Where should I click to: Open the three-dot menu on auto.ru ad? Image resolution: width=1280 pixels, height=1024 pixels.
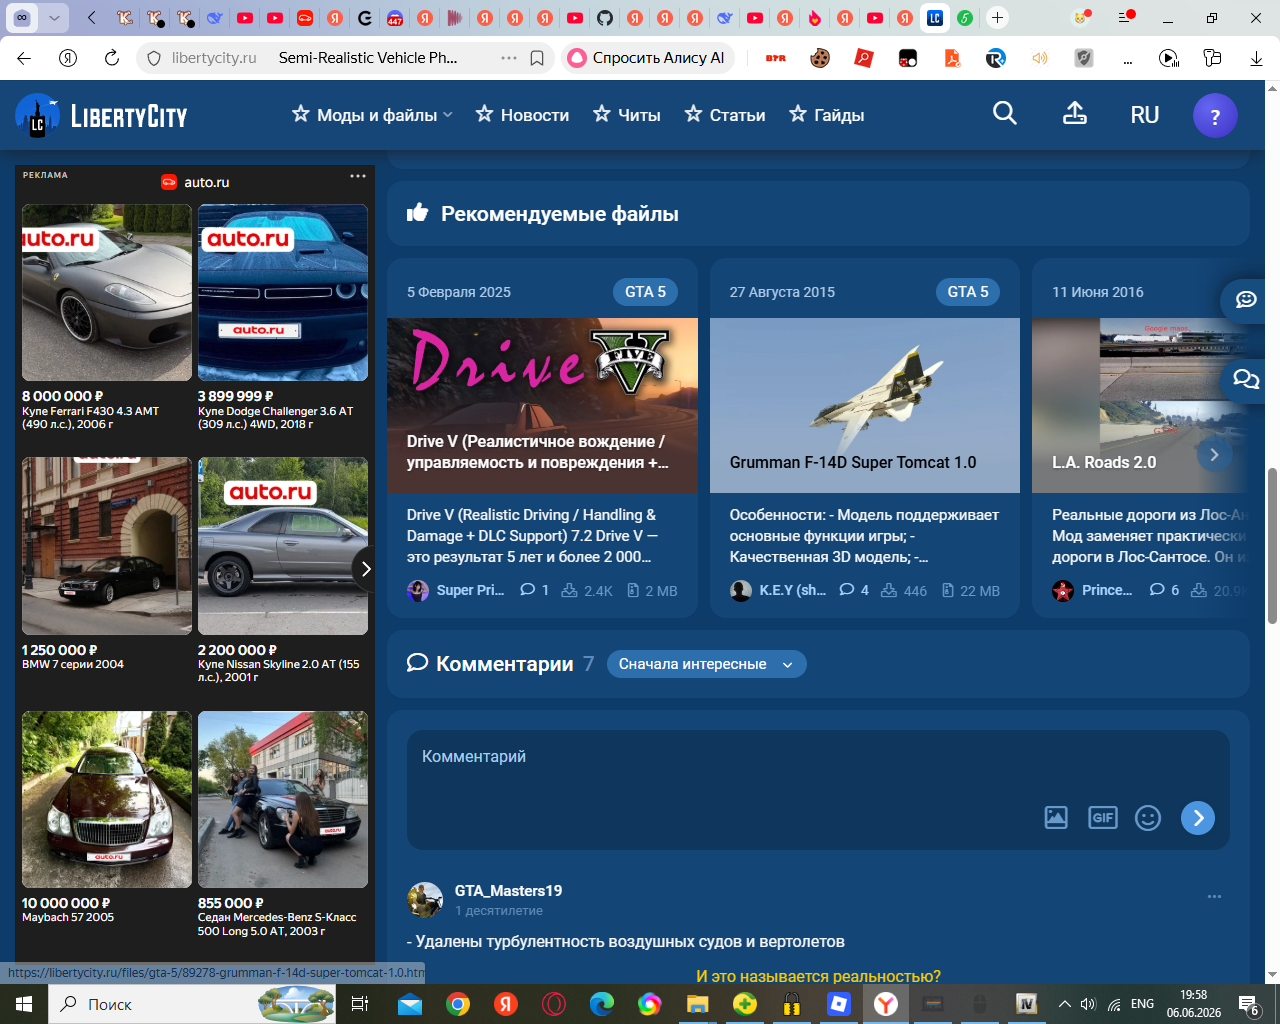click(358, 176)
